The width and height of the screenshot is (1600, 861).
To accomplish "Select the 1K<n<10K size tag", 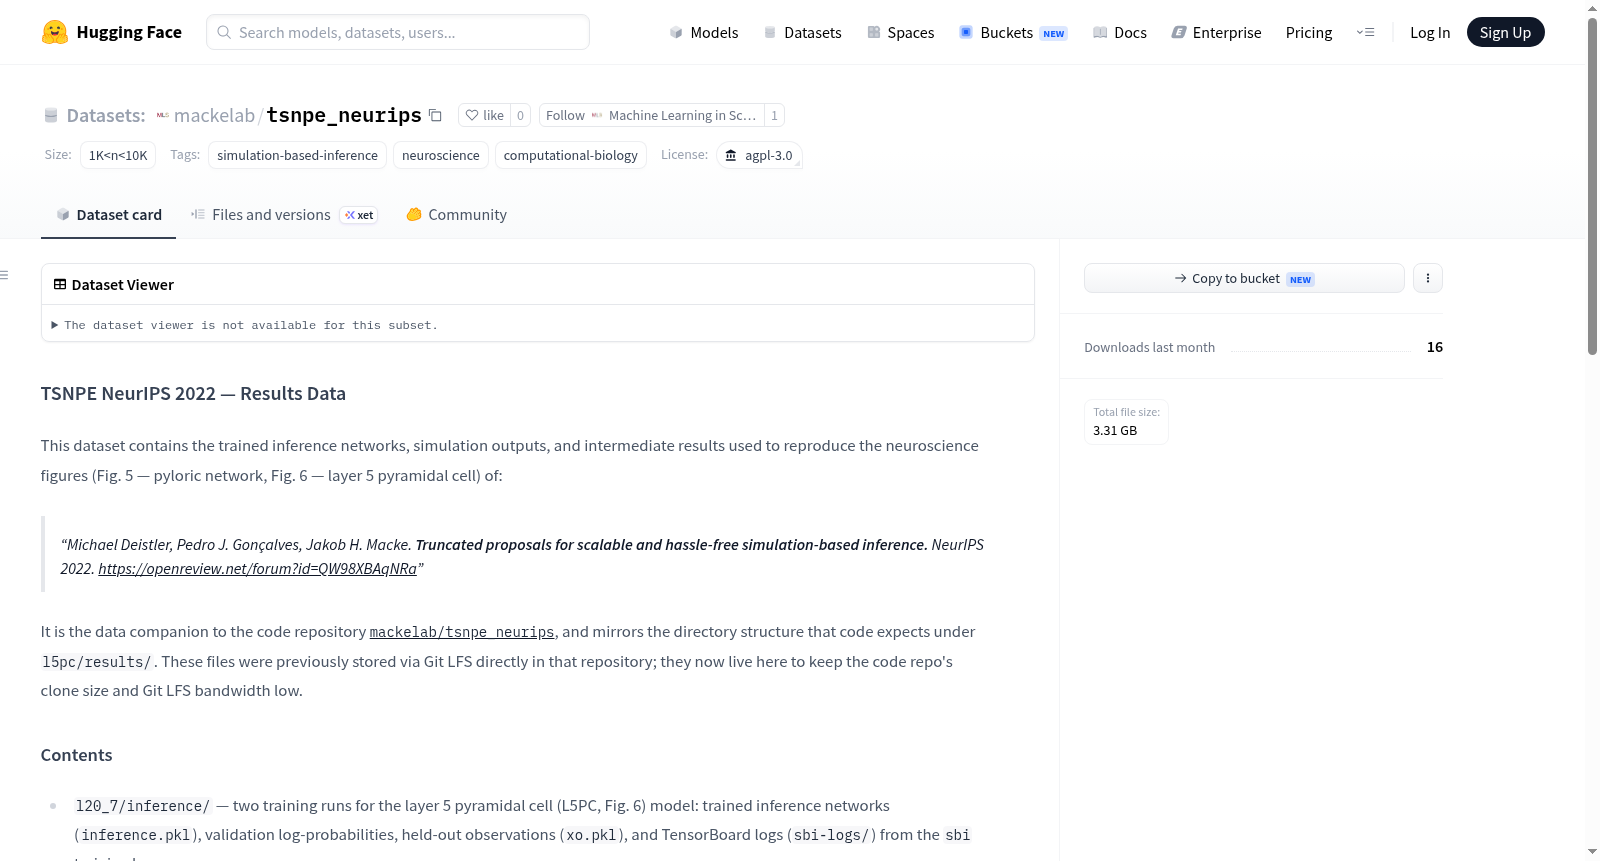I will [x=118, y=155].
